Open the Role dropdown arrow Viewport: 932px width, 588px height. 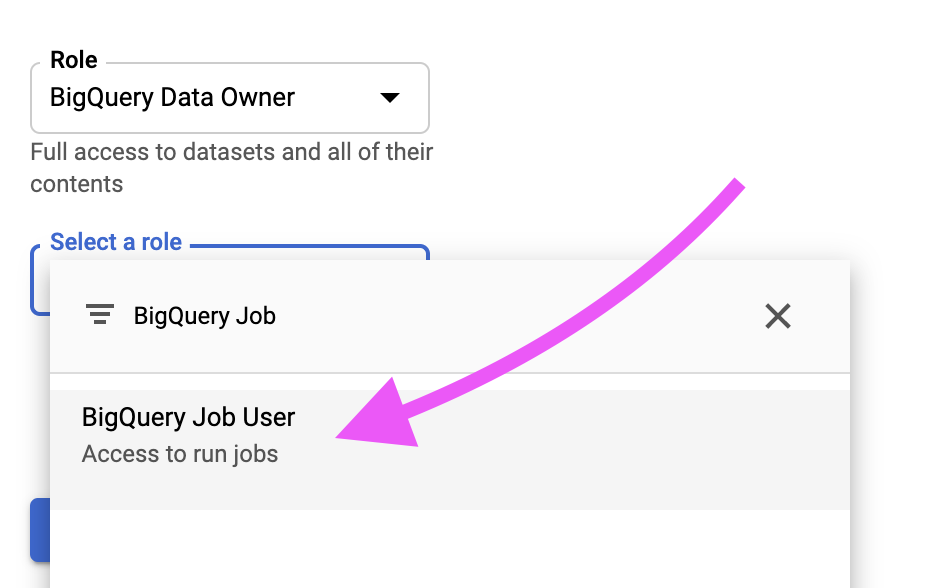[x=390, y=98]
